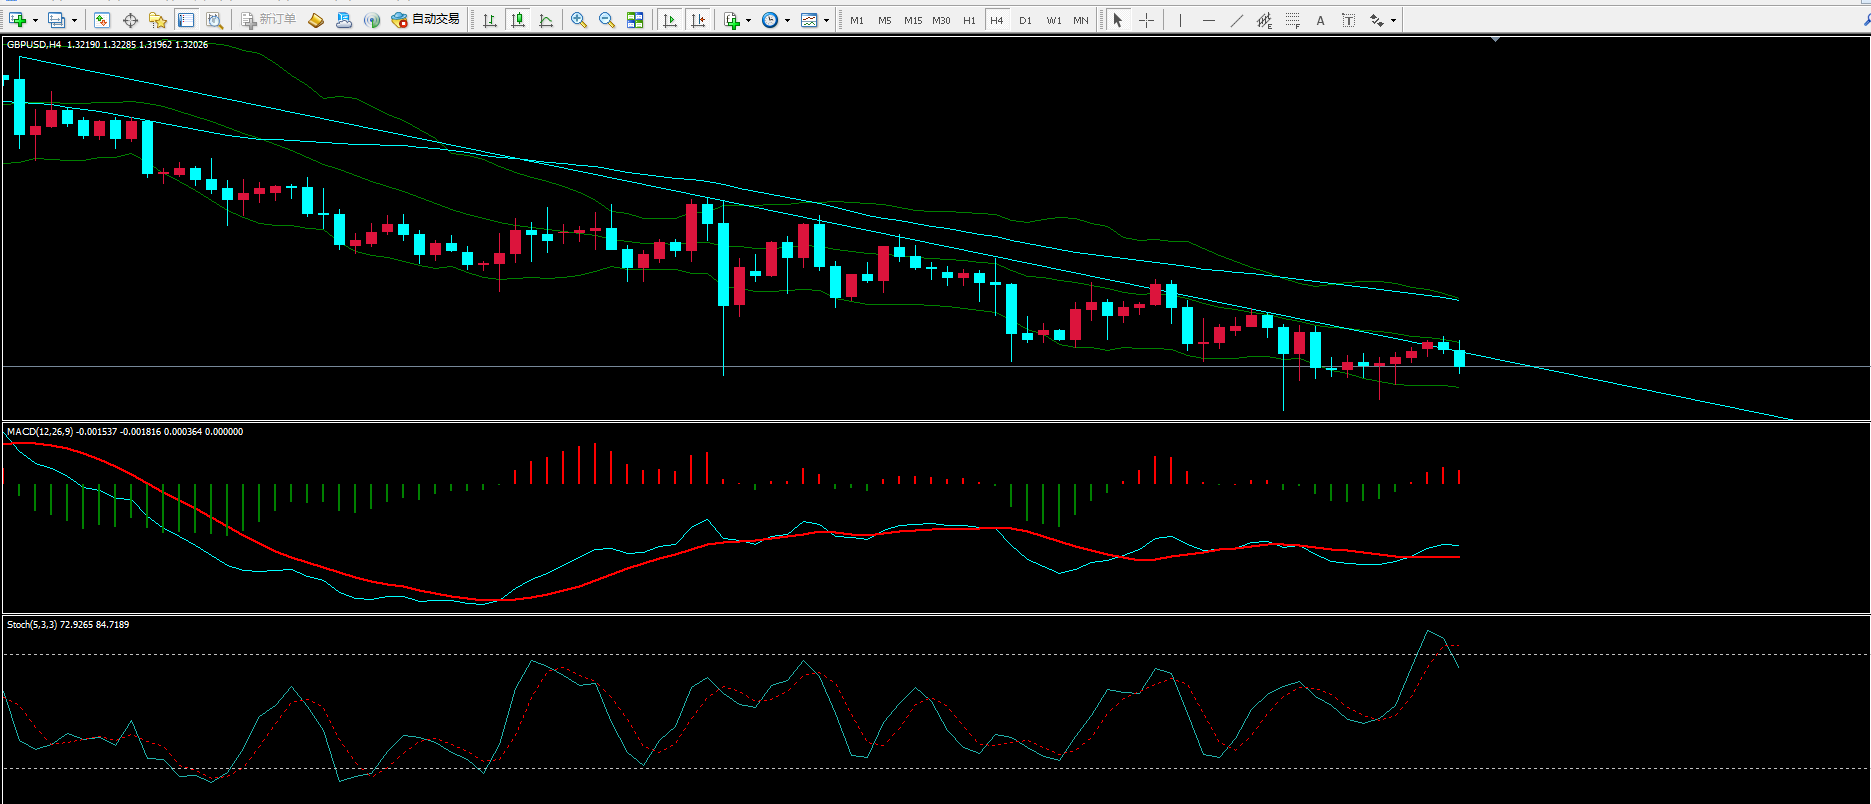Switch the chart to line chart mode

point(546,20)
